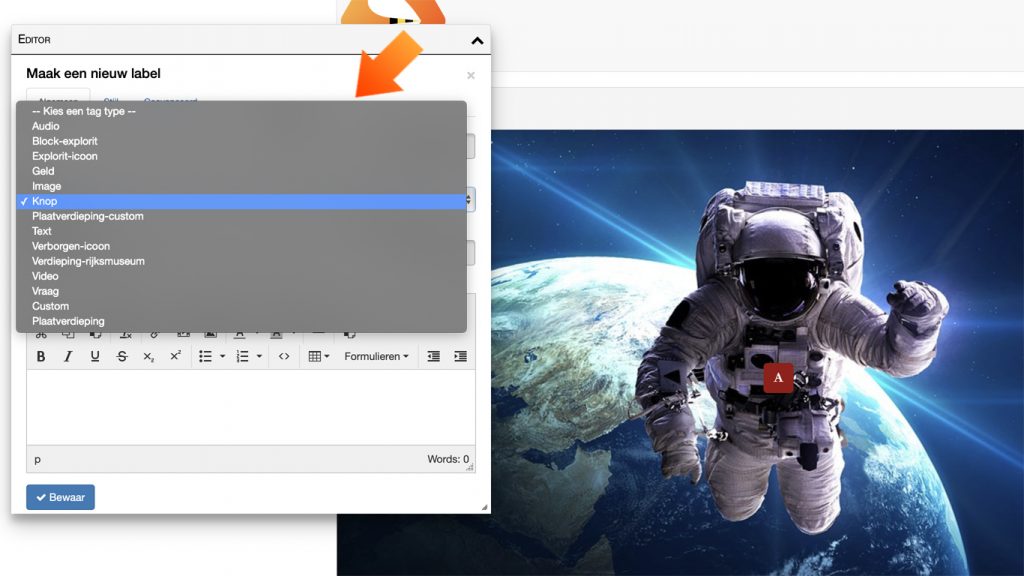Set text as superscript
Viewport: 1024px width, 576px height.
[175, 356]
